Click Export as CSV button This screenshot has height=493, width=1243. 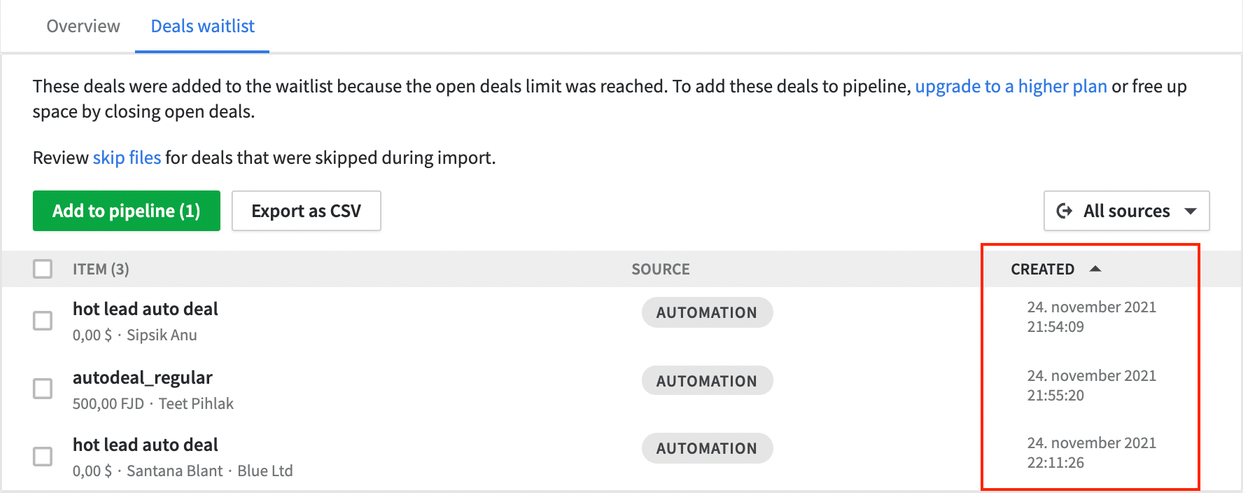306,211
